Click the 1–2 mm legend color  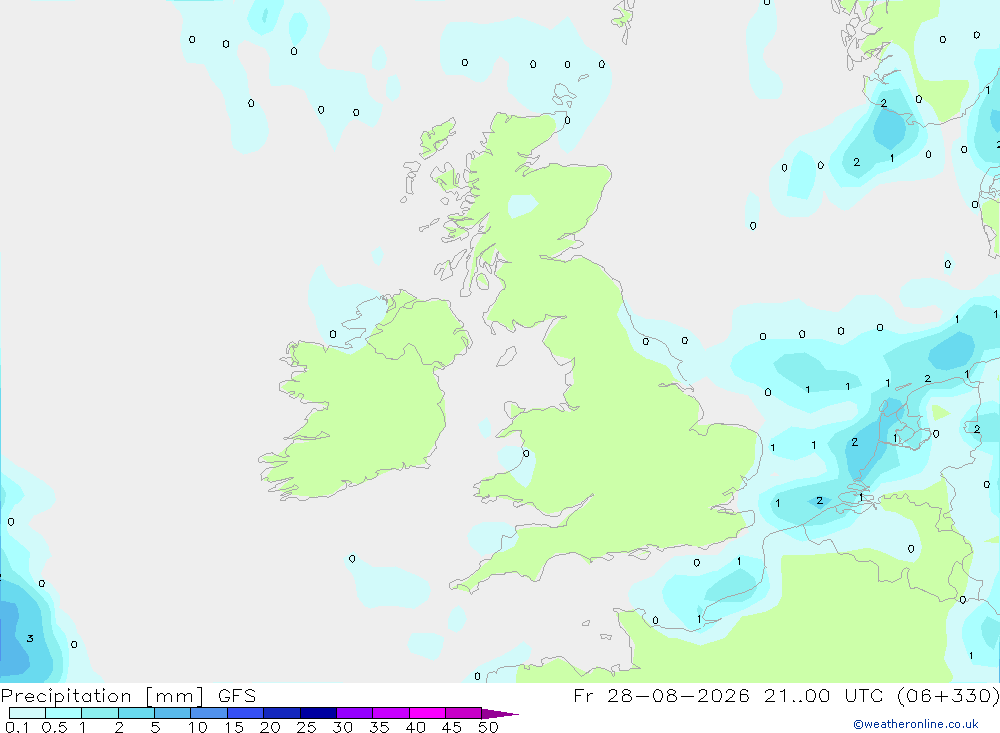[100, 713]
